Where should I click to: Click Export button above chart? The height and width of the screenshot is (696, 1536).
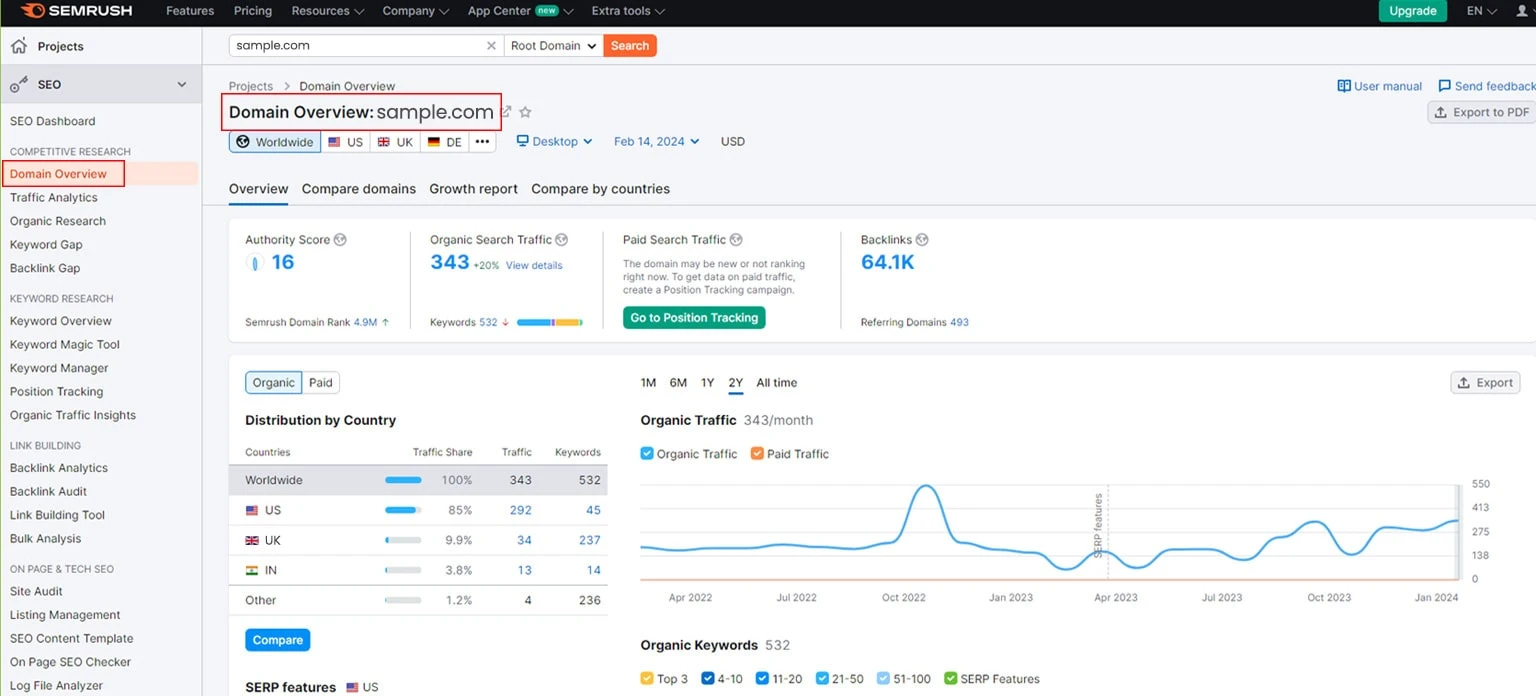pos(1485,382)
